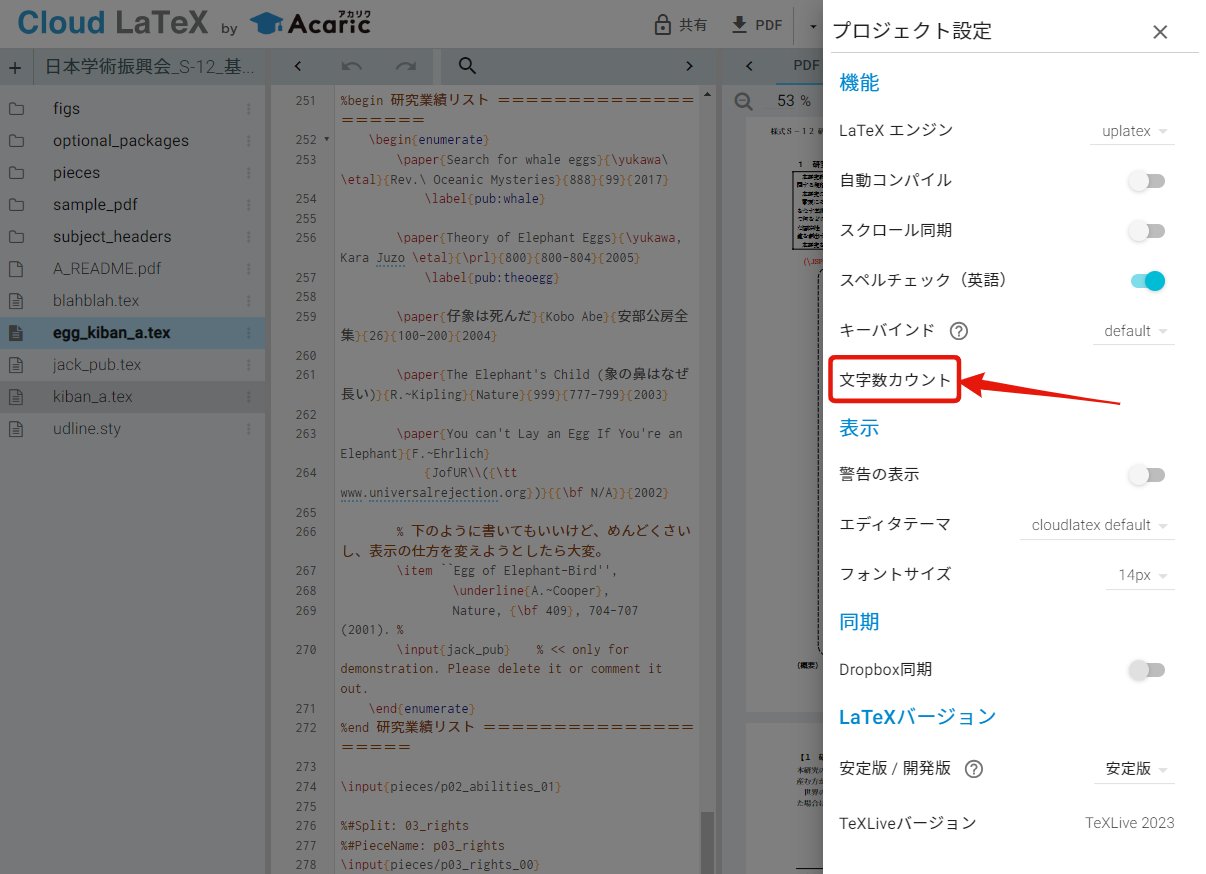This screenshot has width=1206, height=874.
Task: Click the TeXLive 2023 version text
Action: point(1129,823)
